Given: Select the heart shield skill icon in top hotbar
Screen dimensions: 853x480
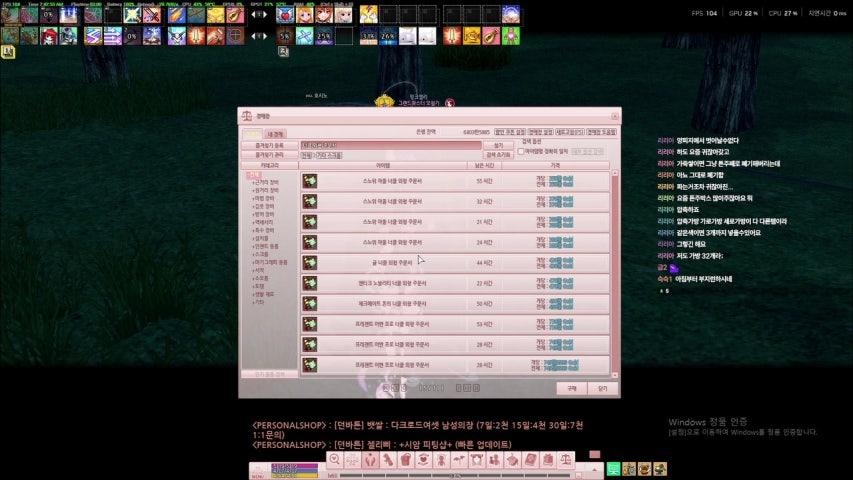Looking at the screenshot, I should tap(285, 15).
